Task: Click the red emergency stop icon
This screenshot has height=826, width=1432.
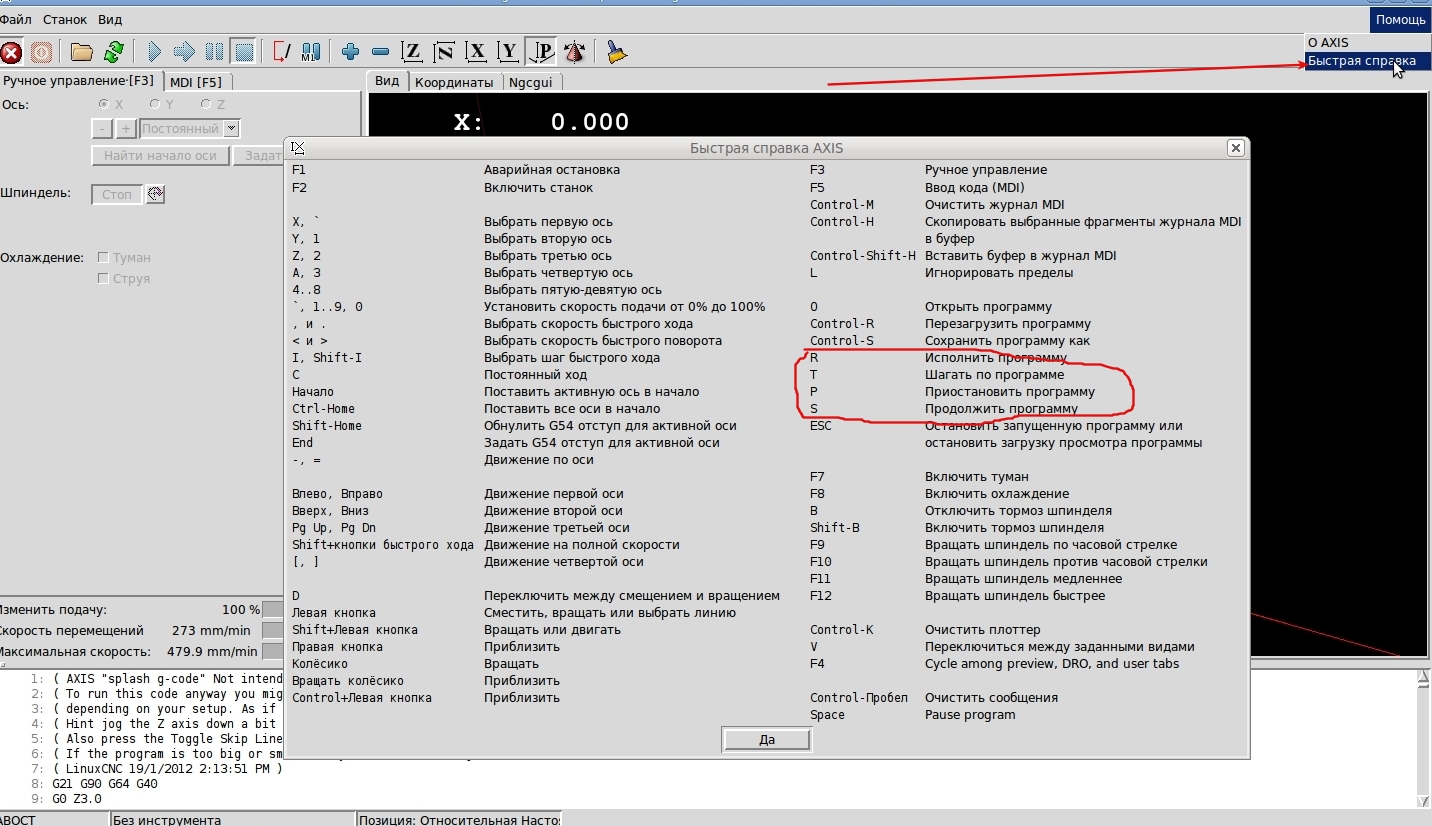Action: [11, 52]
